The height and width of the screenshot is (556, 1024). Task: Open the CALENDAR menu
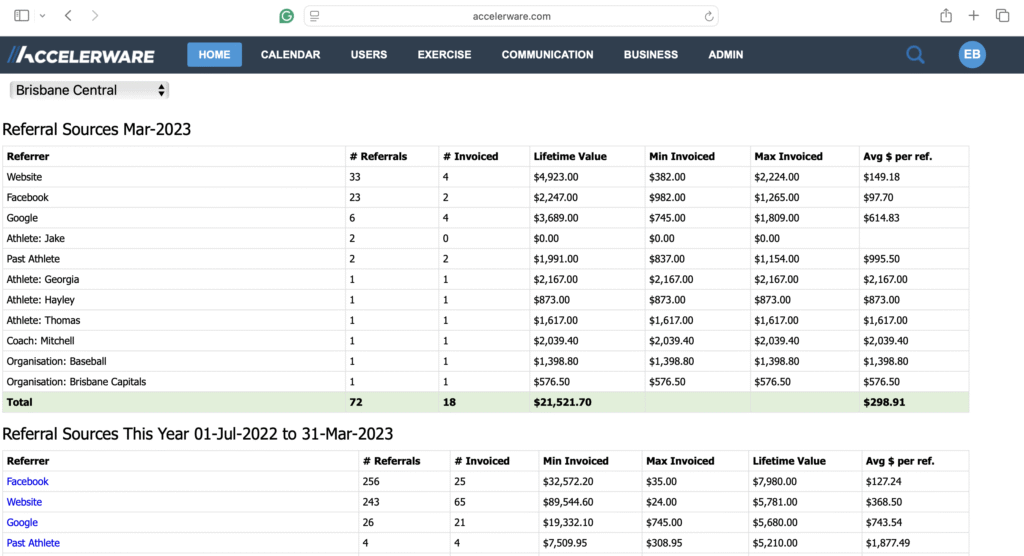pos(290,55)
